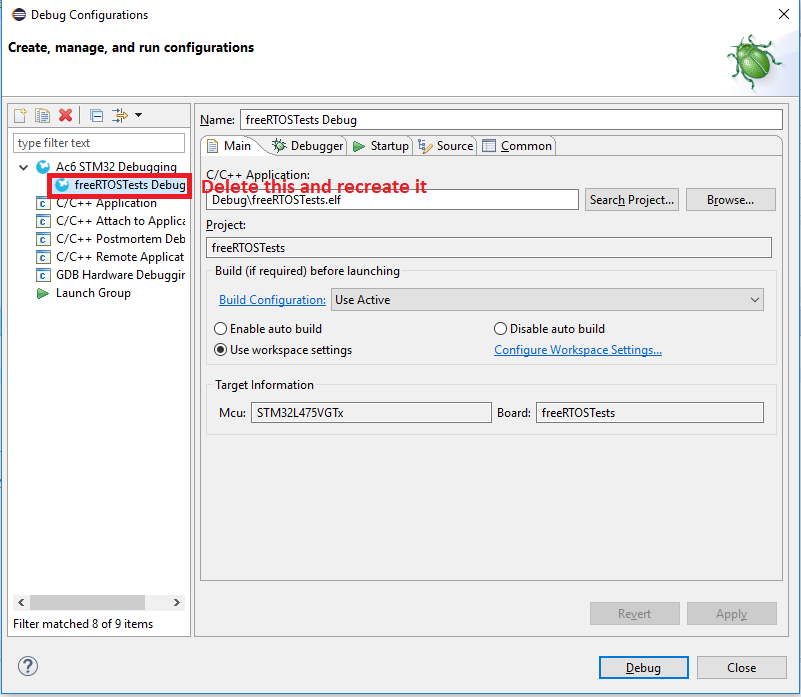
Task: Click the New launch configuration icon
Action: (20, 116)
